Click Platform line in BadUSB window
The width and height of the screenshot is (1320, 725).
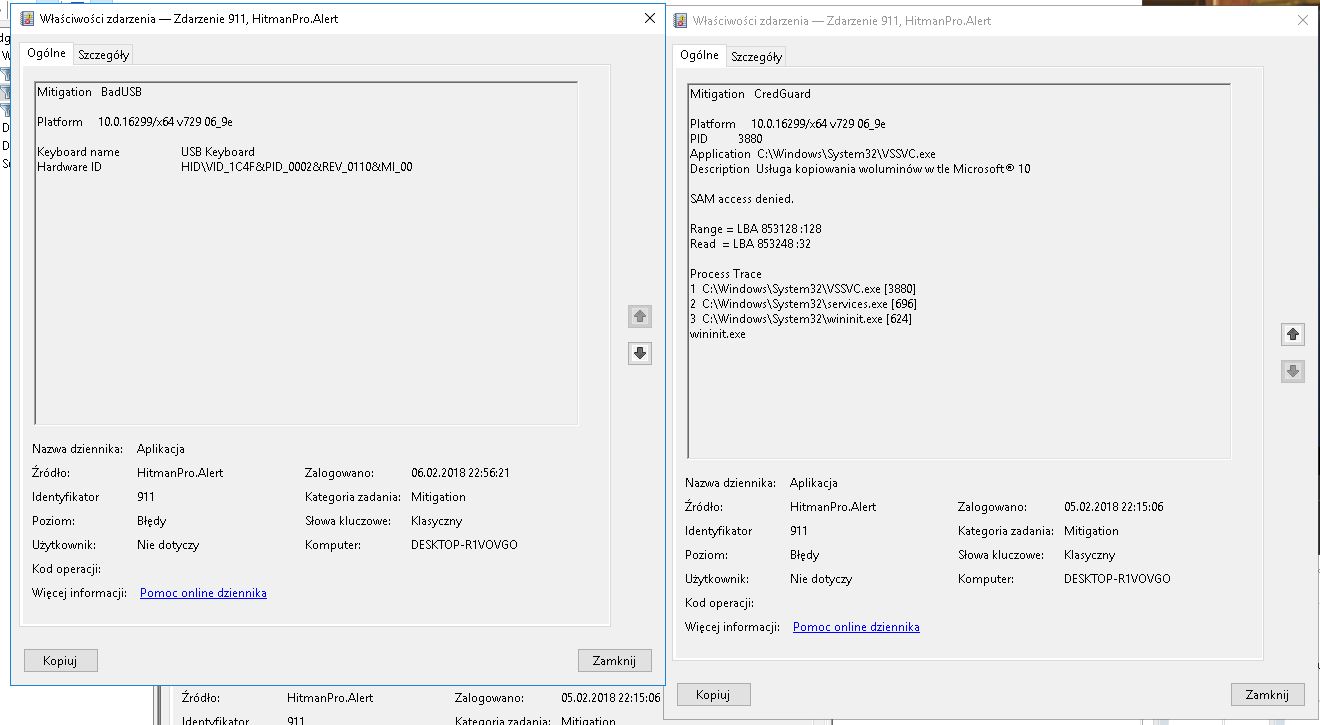tap(135, 122)
